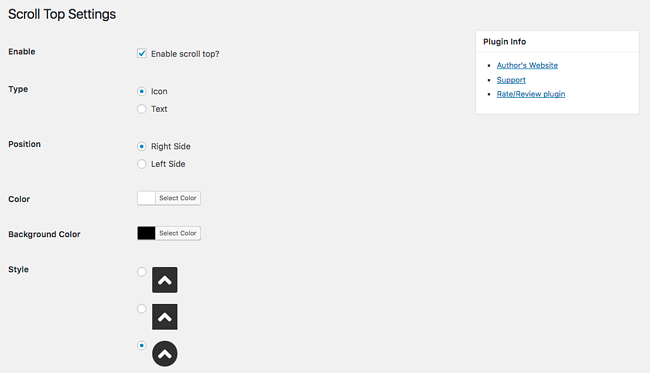Select the circle style radio button
This screenshot has height=373, width=650.
click(142, 346)
